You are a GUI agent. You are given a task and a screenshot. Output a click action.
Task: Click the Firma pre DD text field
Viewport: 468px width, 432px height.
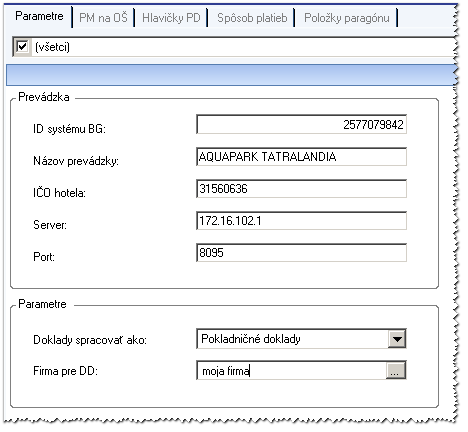pyautogui.click(x=291, y=371)
